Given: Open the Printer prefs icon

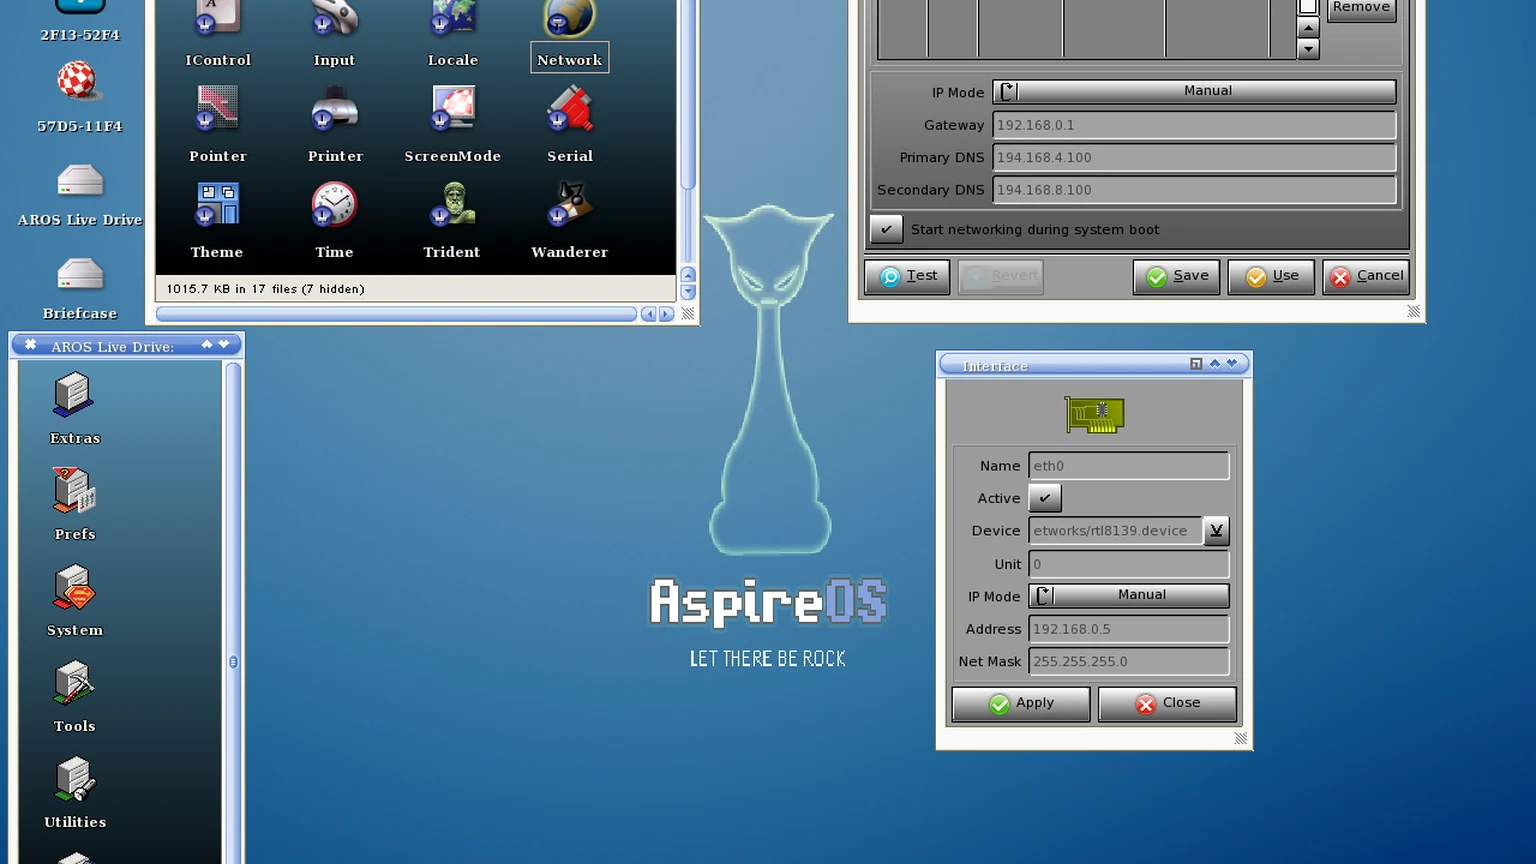Looking at the screenshot, I should click(x=335, y=125).
